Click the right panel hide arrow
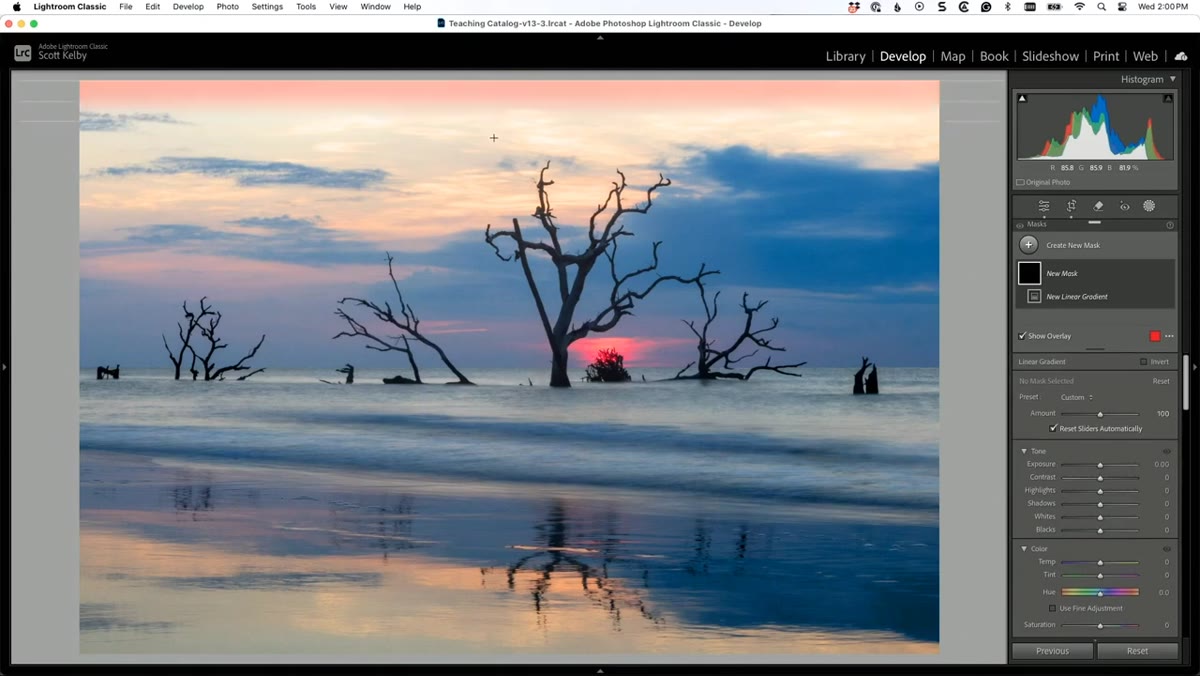1200x676 pixels. 1195,367
